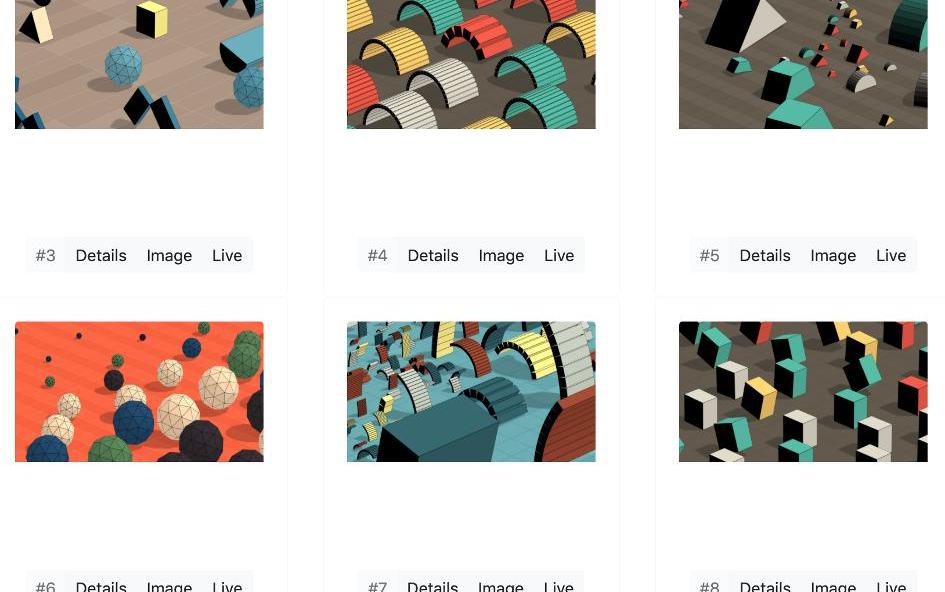Launch Live view for artwork #5
Image resolution: width=945 pixels, height=592 pixels.
point(891,256)
